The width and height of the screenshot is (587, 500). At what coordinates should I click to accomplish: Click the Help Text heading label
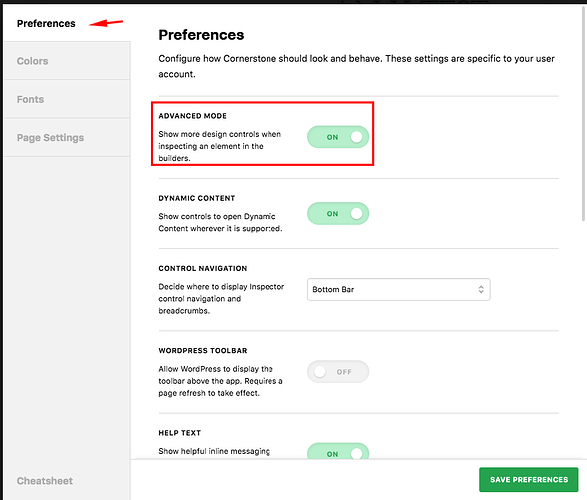180,433
